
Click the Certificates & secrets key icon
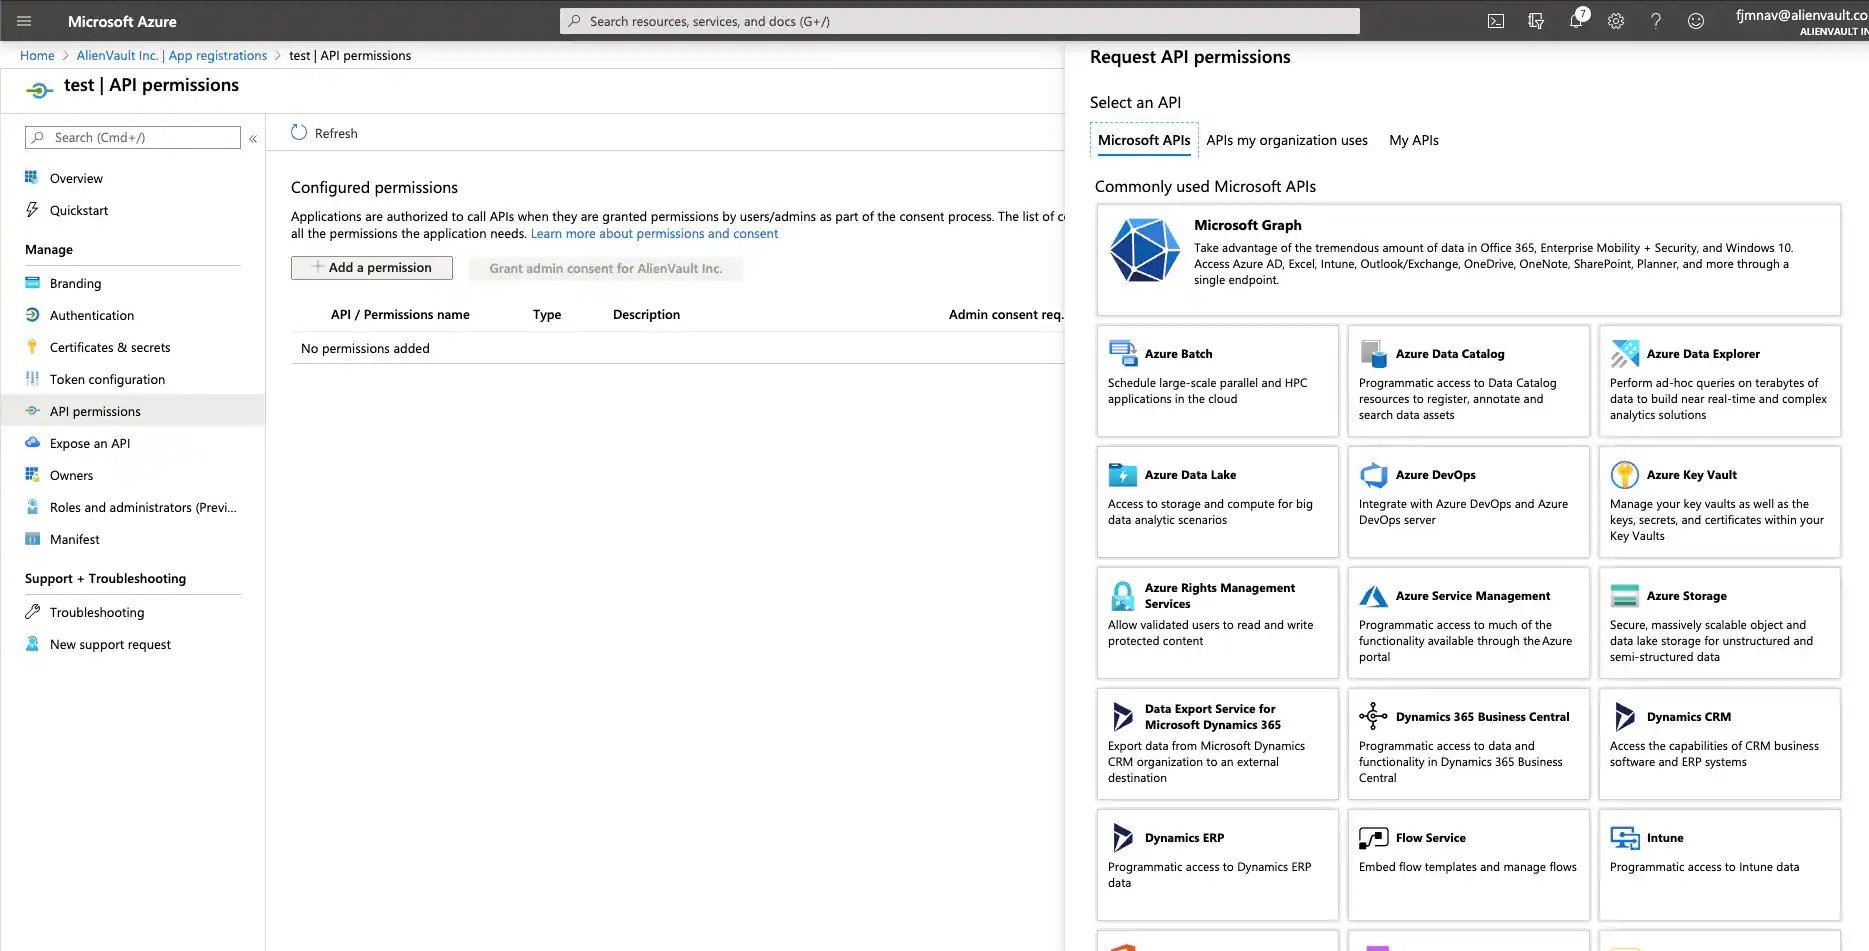(32, 347)
